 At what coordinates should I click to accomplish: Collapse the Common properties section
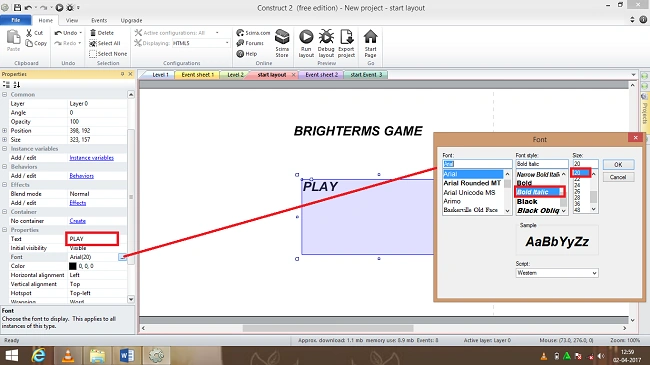point(5,95)
